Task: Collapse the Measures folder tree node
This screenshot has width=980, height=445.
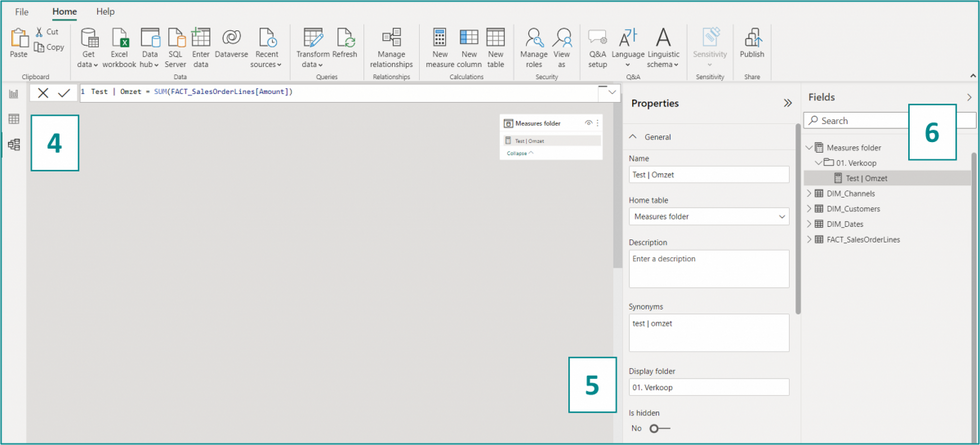Action: [x=809, y=148]
